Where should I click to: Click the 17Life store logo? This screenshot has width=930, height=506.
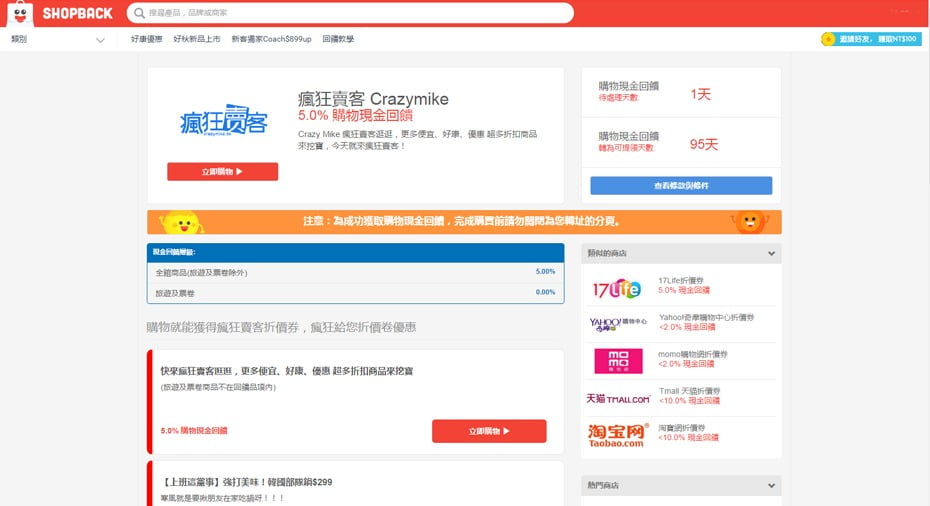pyautogui.click(x=617, y=288)
